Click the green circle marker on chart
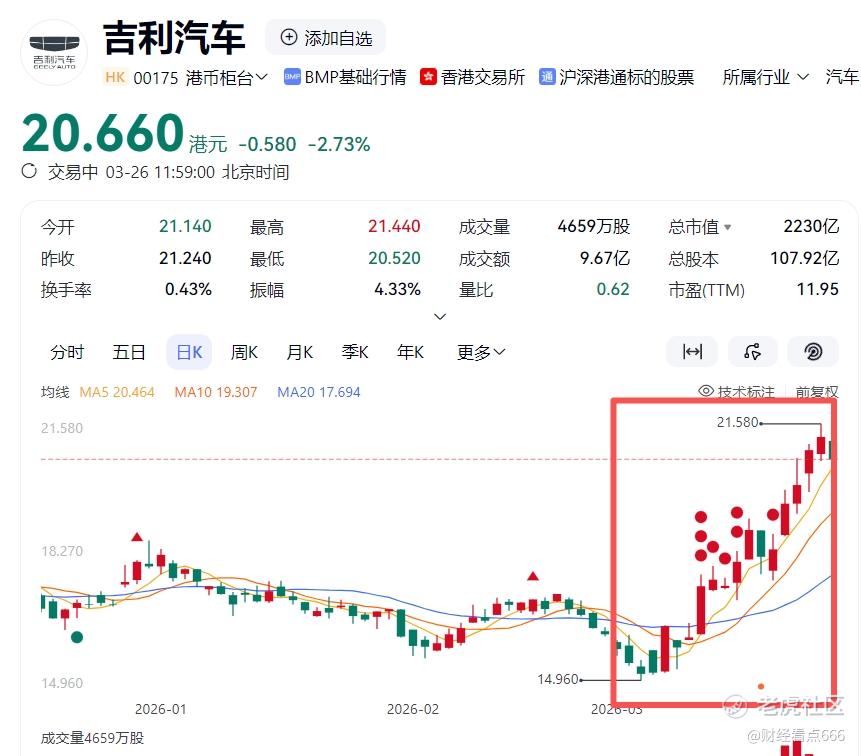Viewport: 861px width, 756px height. click(77, 637)
